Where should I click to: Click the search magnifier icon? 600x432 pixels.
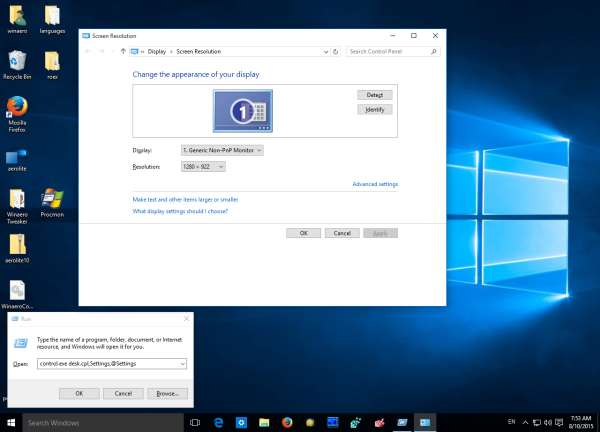(434, 52)
